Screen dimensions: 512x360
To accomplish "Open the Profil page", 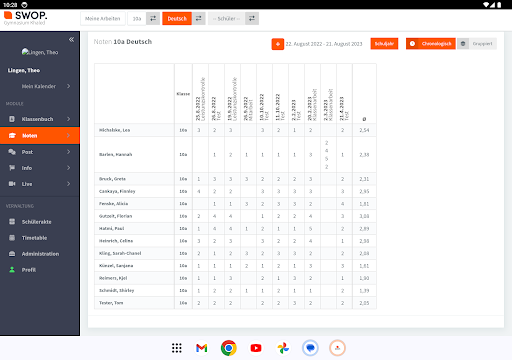I will tap(40, 270).
